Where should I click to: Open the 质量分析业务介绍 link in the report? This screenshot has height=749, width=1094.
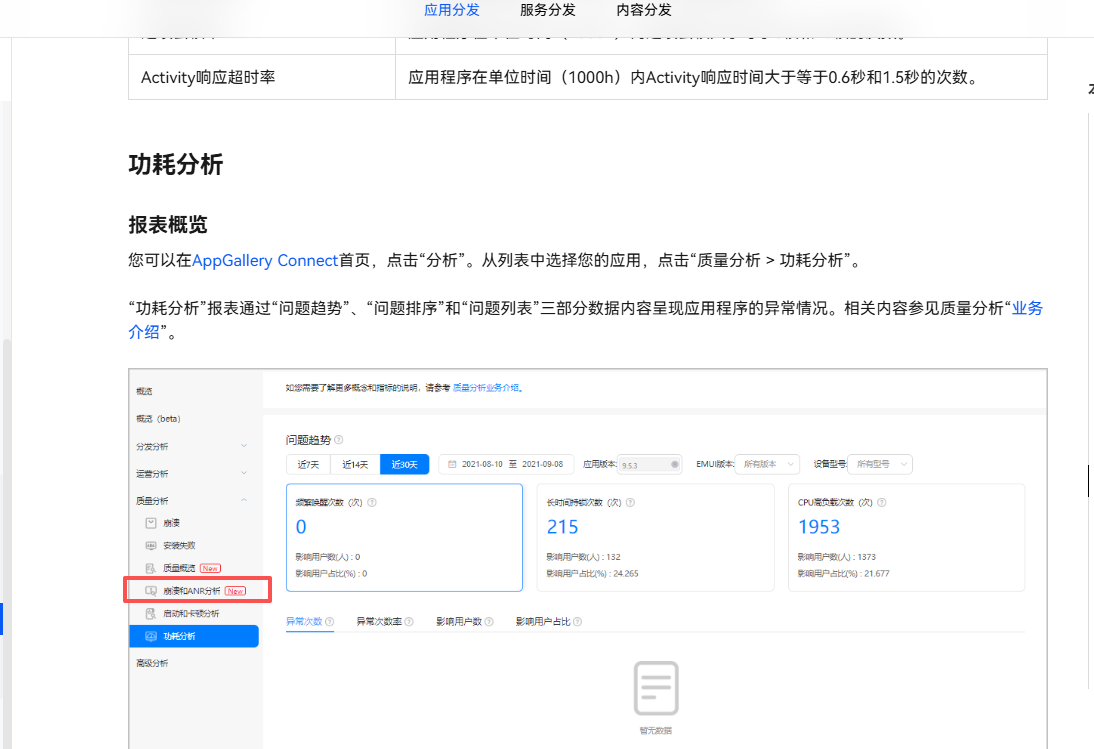486,387
